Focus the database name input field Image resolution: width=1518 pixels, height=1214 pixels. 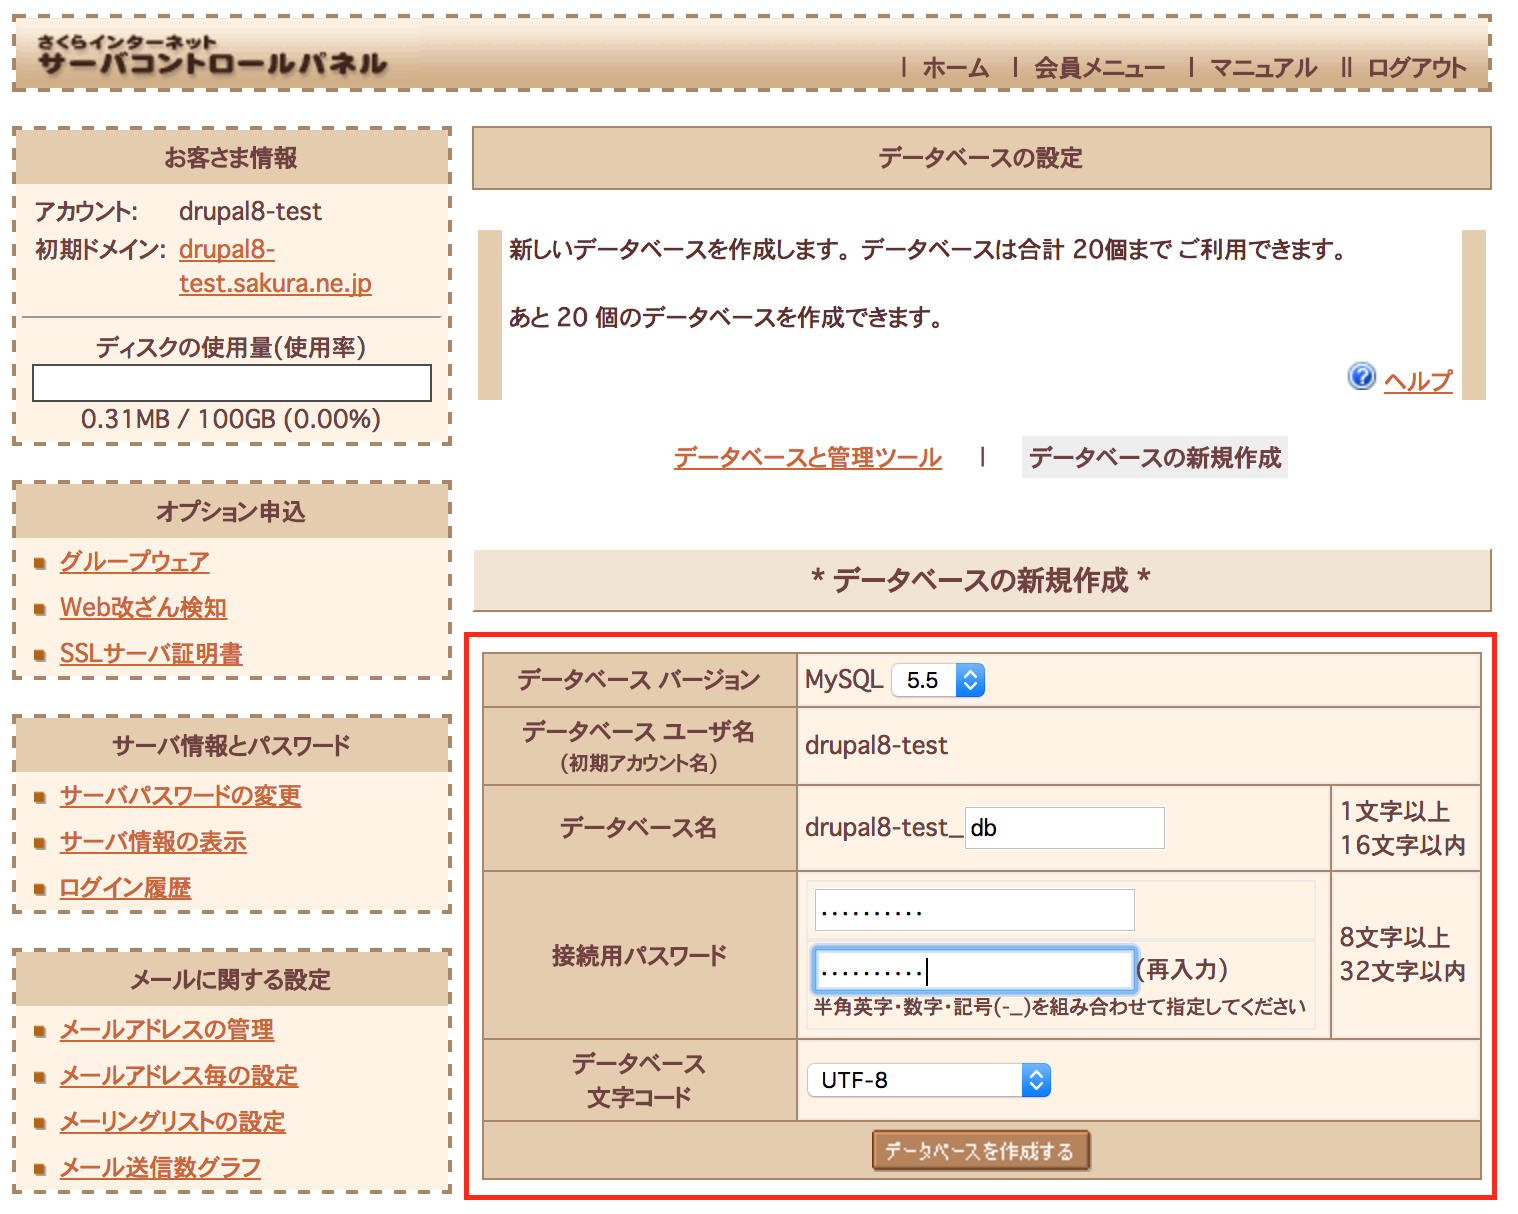click(1064, 828)
